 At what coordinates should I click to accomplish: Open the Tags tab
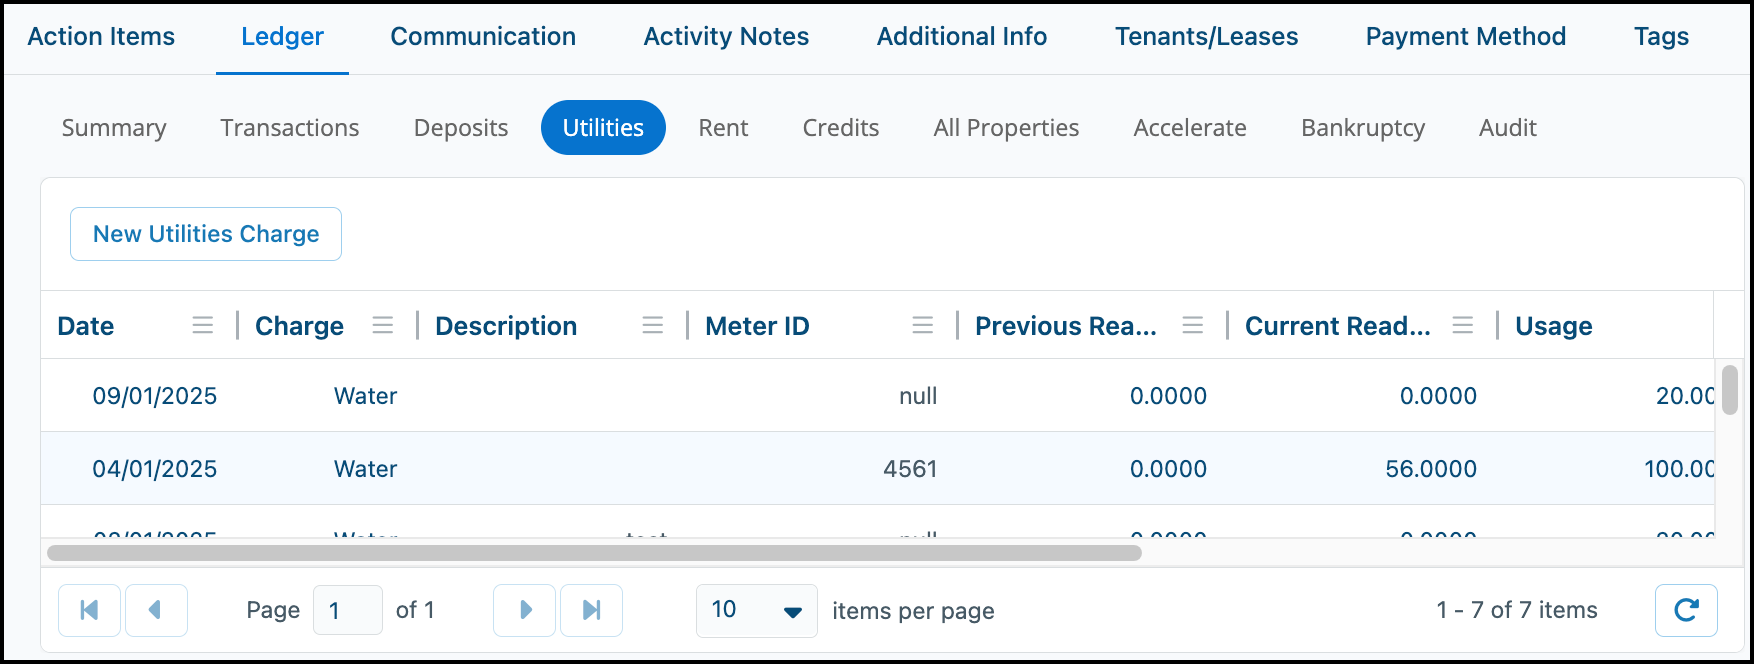click(1661, 37)
